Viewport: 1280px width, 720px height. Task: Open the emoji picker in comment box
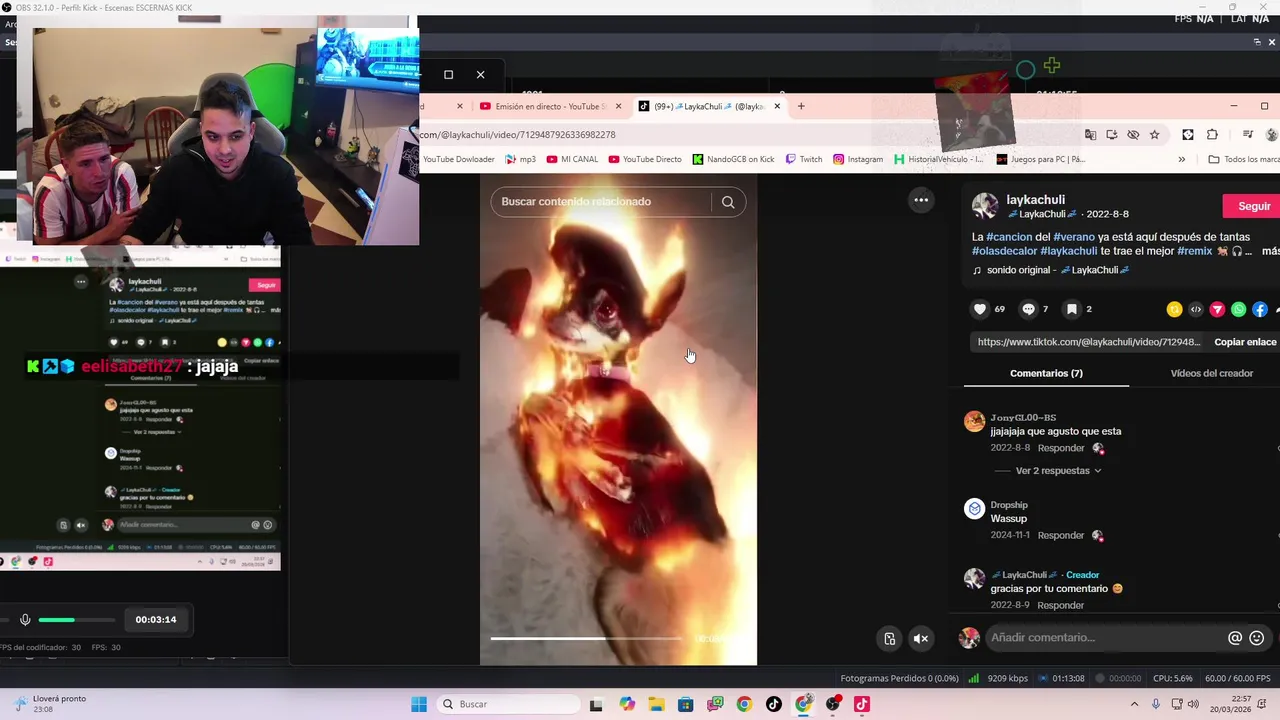(1257, 638)
